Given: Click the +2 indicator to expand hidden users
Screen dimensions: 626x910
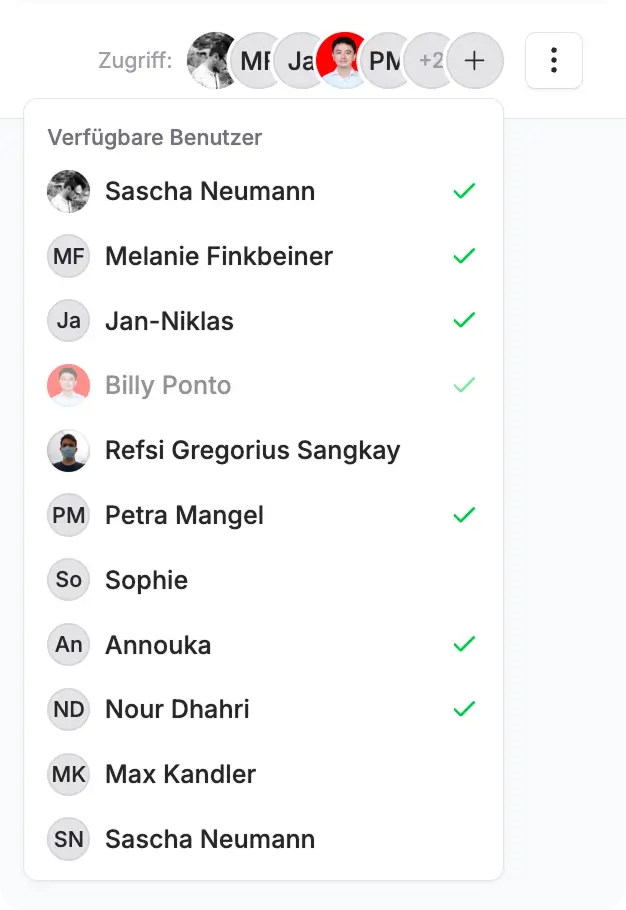Looking at the screenshot, I should click(x=429, y=60).
